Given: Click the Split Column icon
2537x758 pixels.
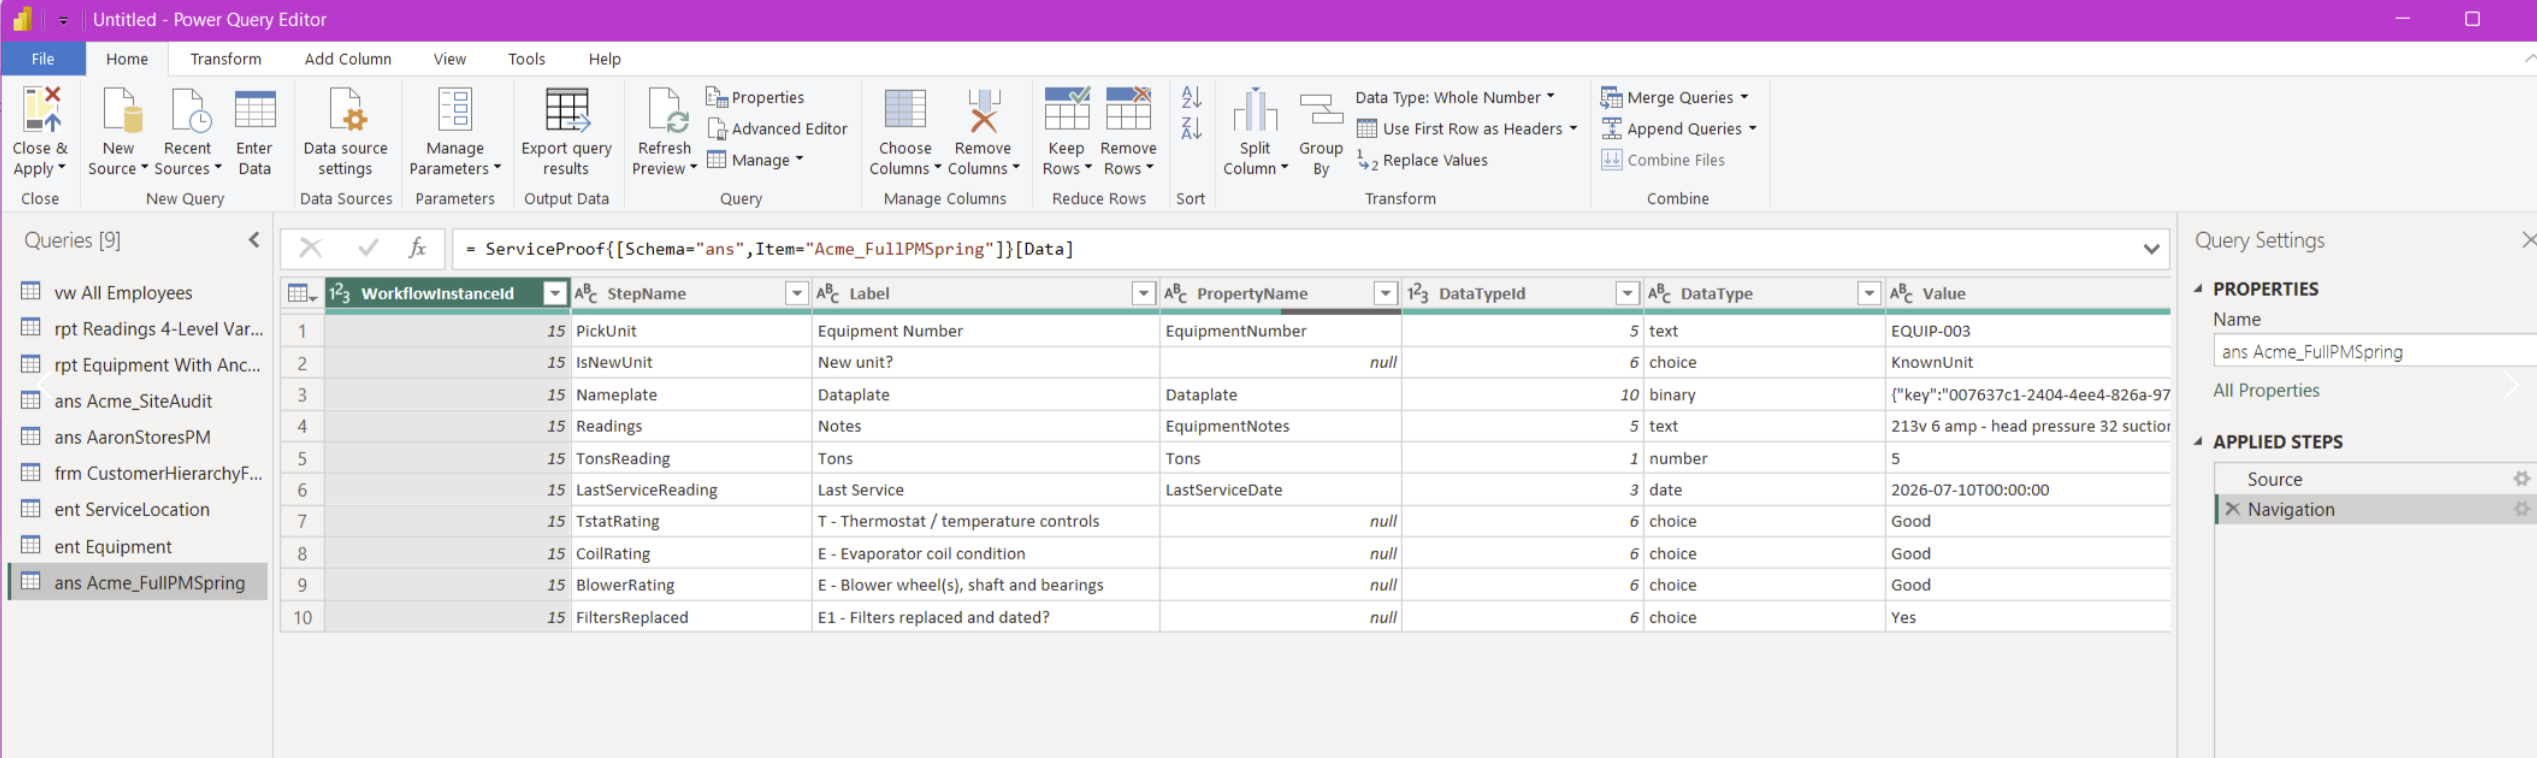Looking at the screenshot, I should [1255, 109].
